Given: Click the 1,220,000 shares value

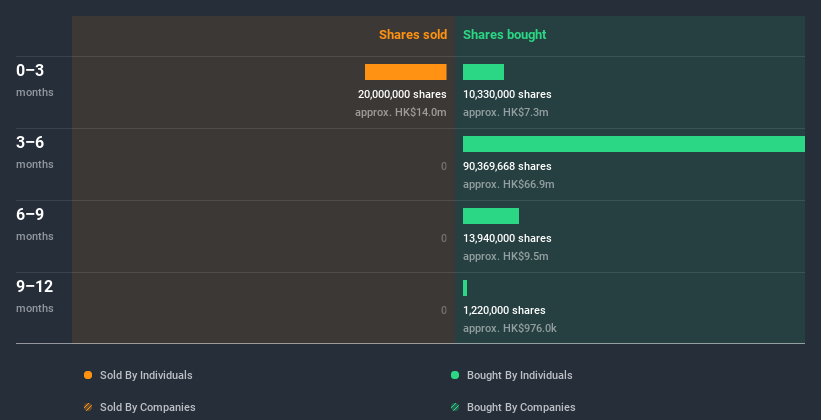Looking at the screenshot, I should (x=504, y=310).
